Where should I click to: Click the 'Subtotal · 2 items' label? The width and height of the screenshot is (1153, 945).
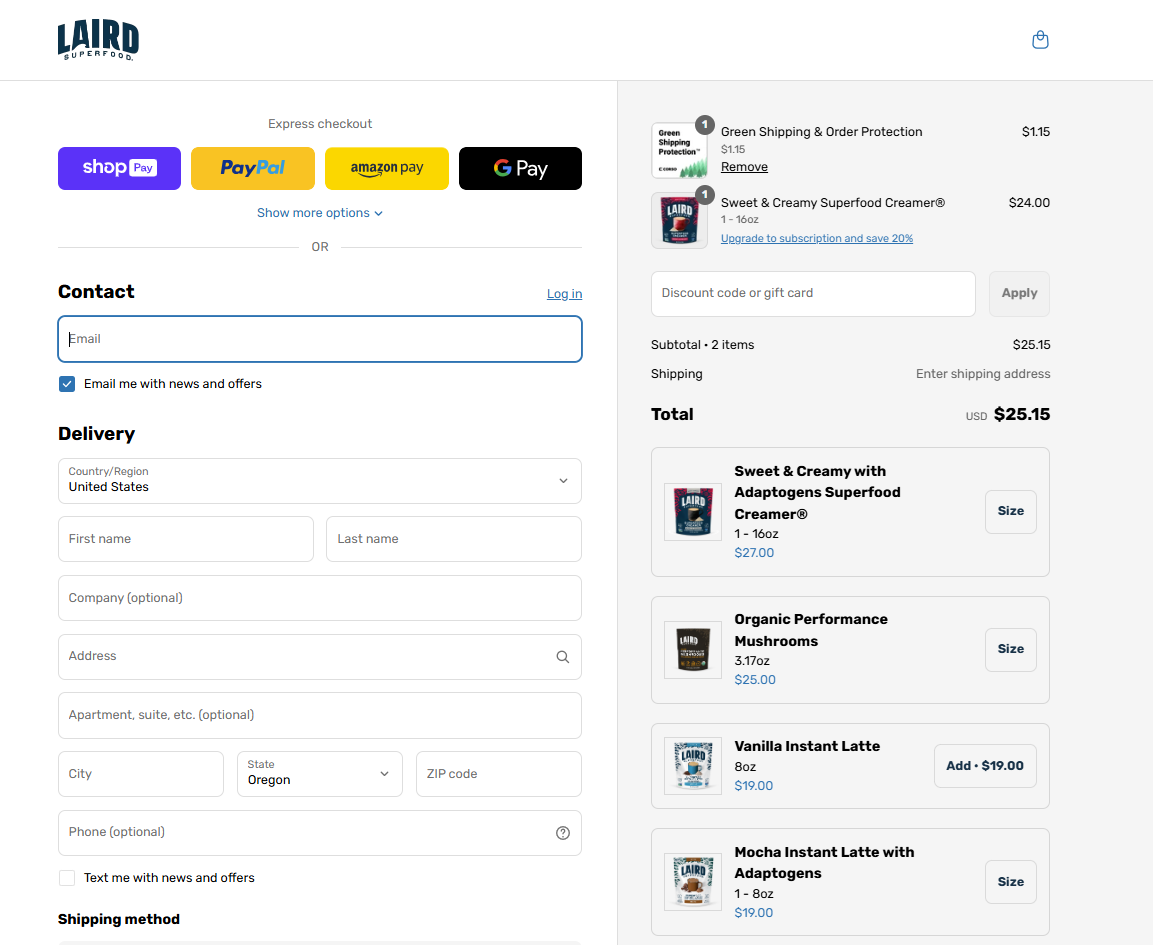click(702, 345)
